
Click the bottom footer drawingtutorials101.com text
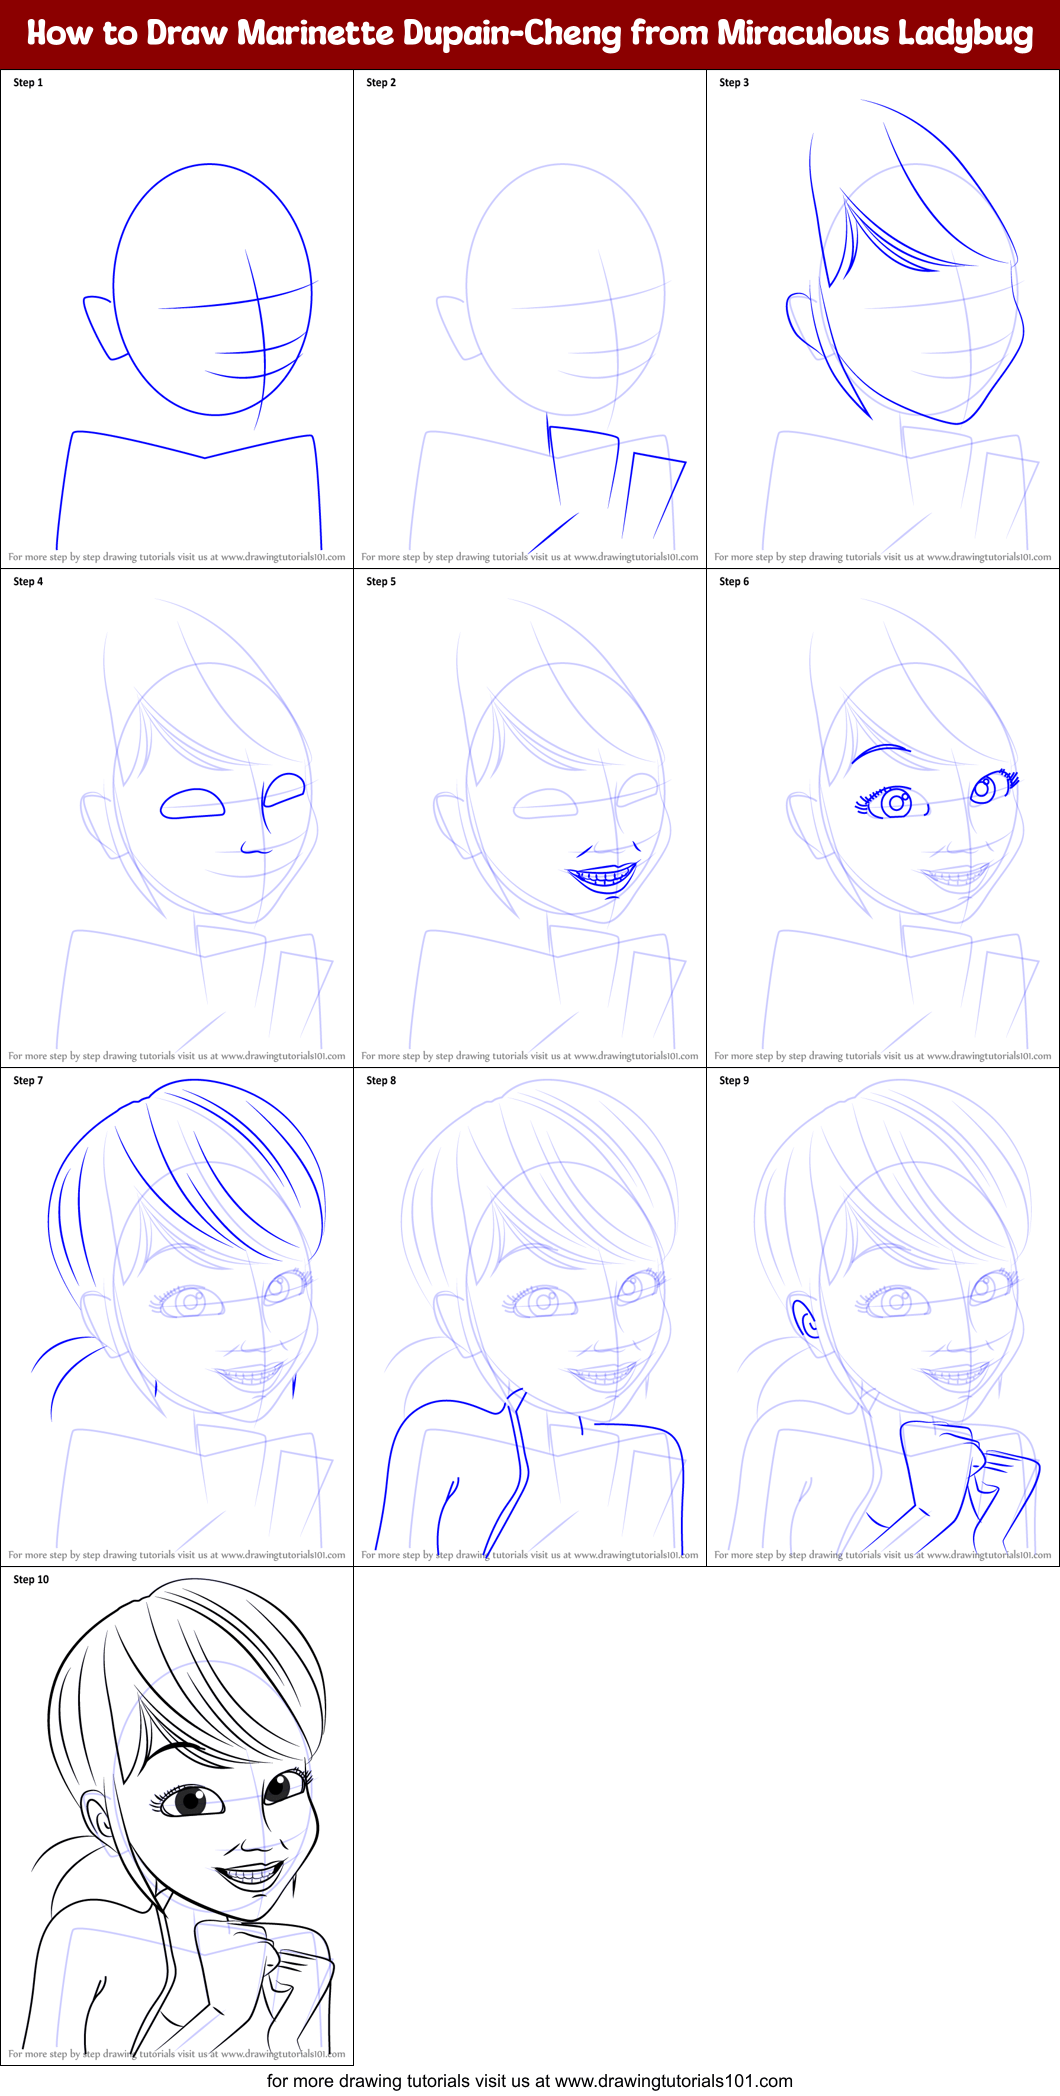[530, 2081]
